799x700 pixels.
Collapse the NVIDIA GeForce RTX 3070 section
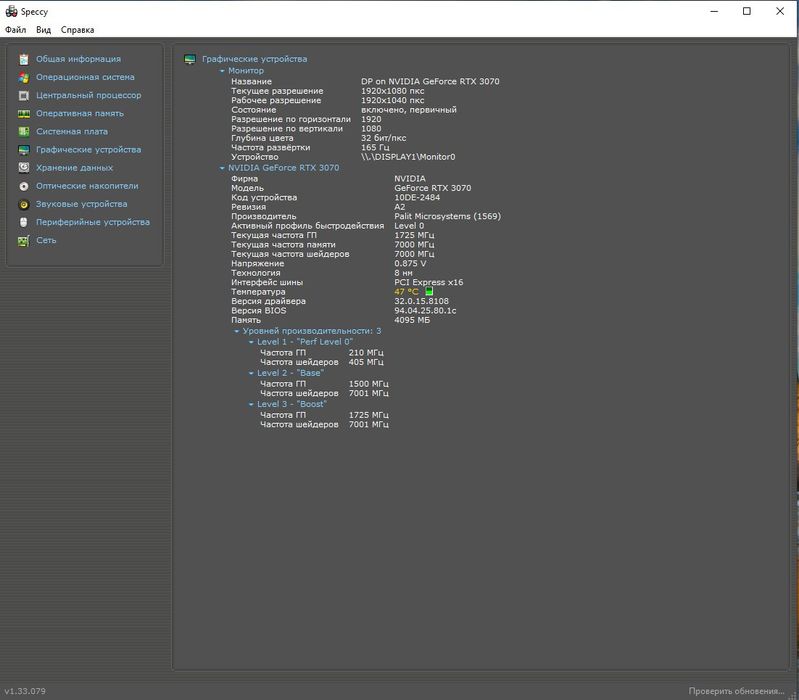click(222, 168)
